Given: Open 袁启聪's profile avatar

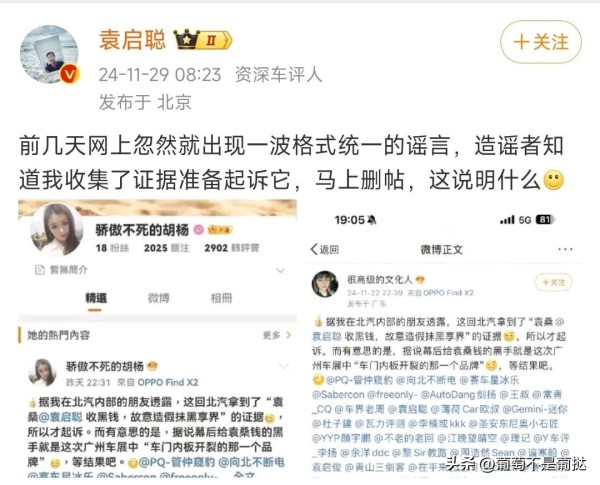Looking at the screenshot, I should click(49, 54).
